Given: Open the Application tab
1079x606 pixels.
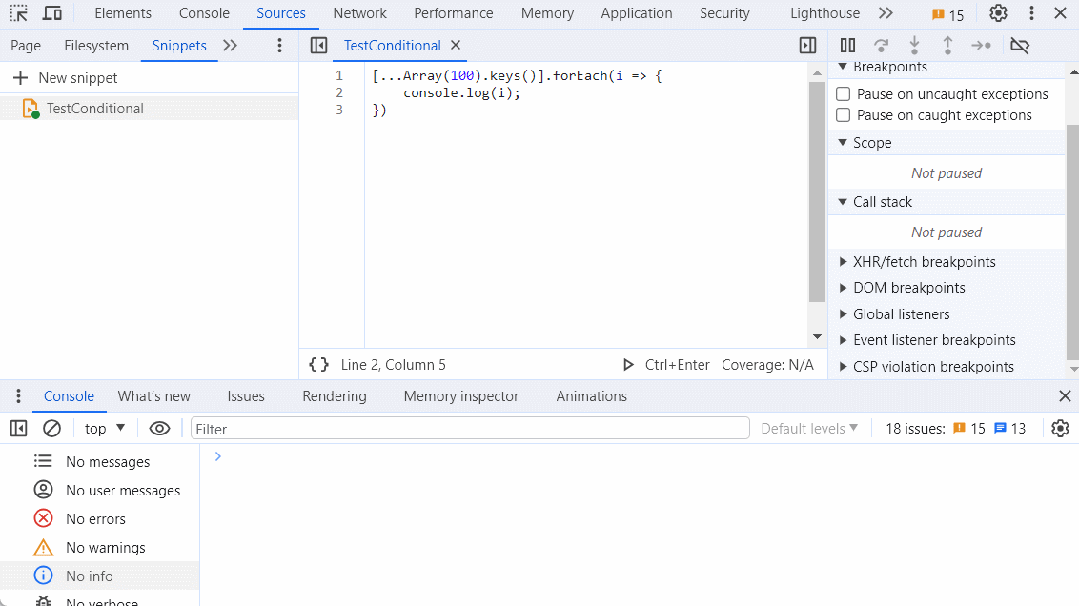Looking at the screenshot, I should pyautogui.click(x=636, y=13).
